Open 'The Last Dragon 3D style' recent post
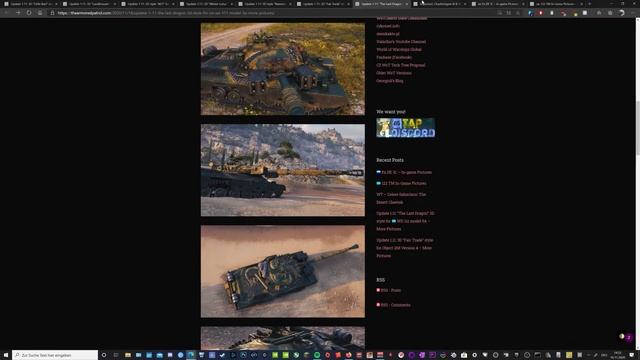Screen dimensions: 640x360 point(405,221)
